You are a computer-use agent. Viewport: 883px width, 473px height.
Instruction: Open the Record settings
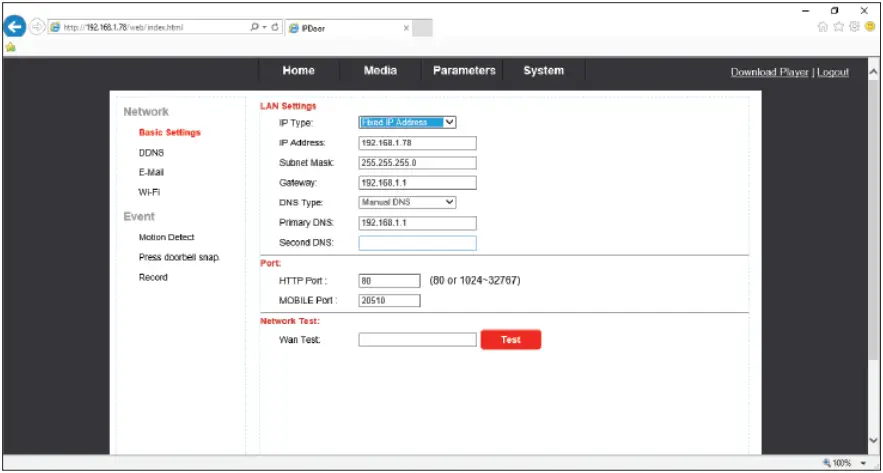click(x=153, y=278)
